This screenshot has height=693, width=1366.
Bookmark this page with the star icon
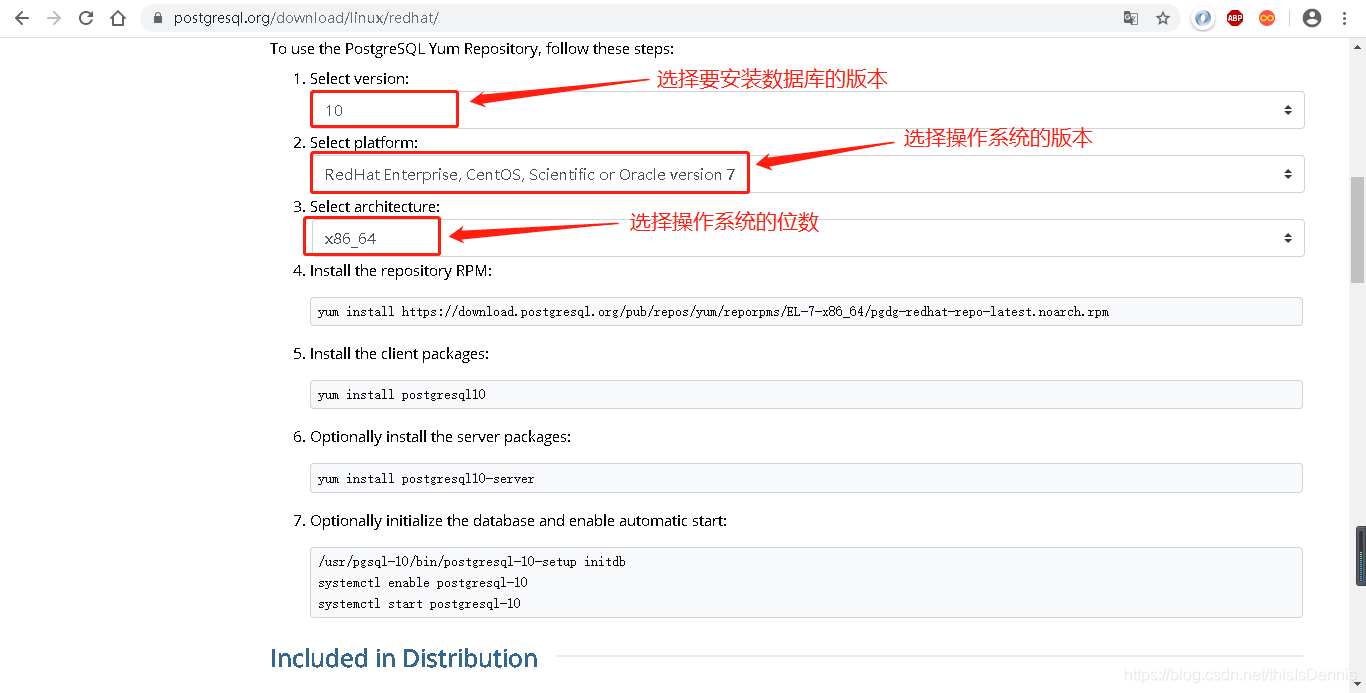coord(1163,18)
